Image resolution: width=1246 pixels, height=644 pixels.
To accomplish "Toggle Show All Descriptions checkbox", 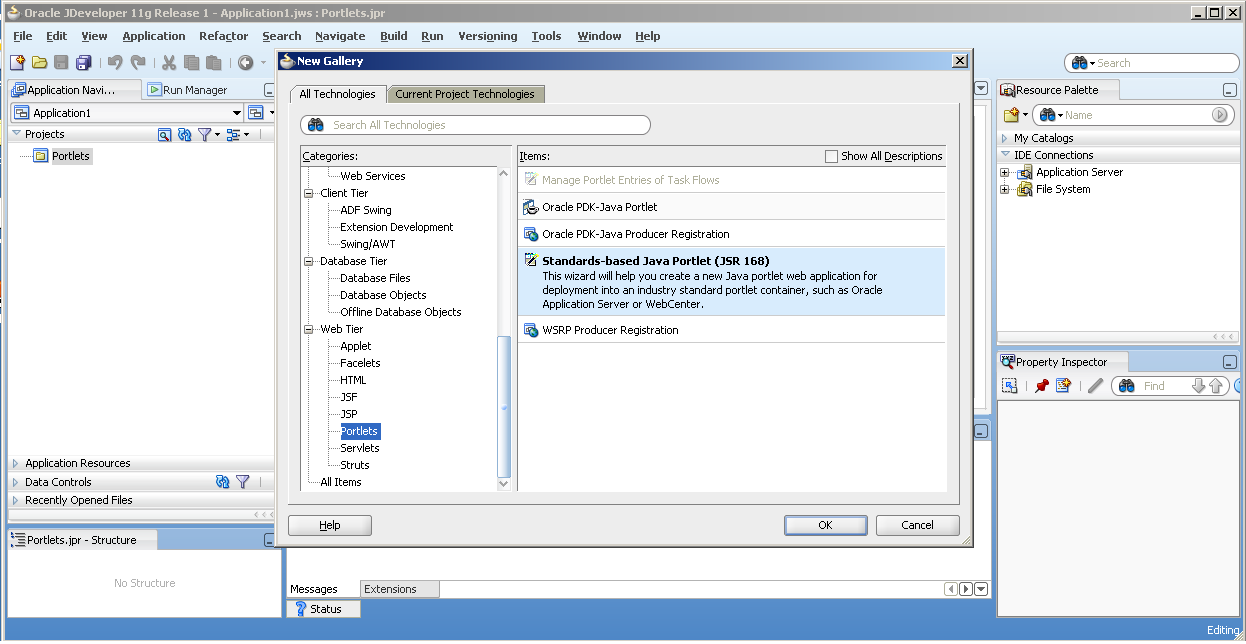I will tap(831, 156).
